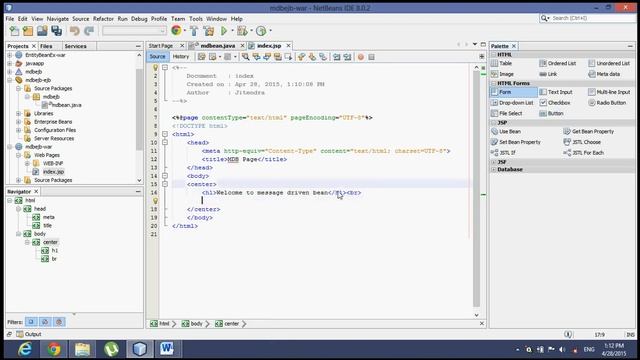Click the Redo toolbar icon

tap(89, 31)
